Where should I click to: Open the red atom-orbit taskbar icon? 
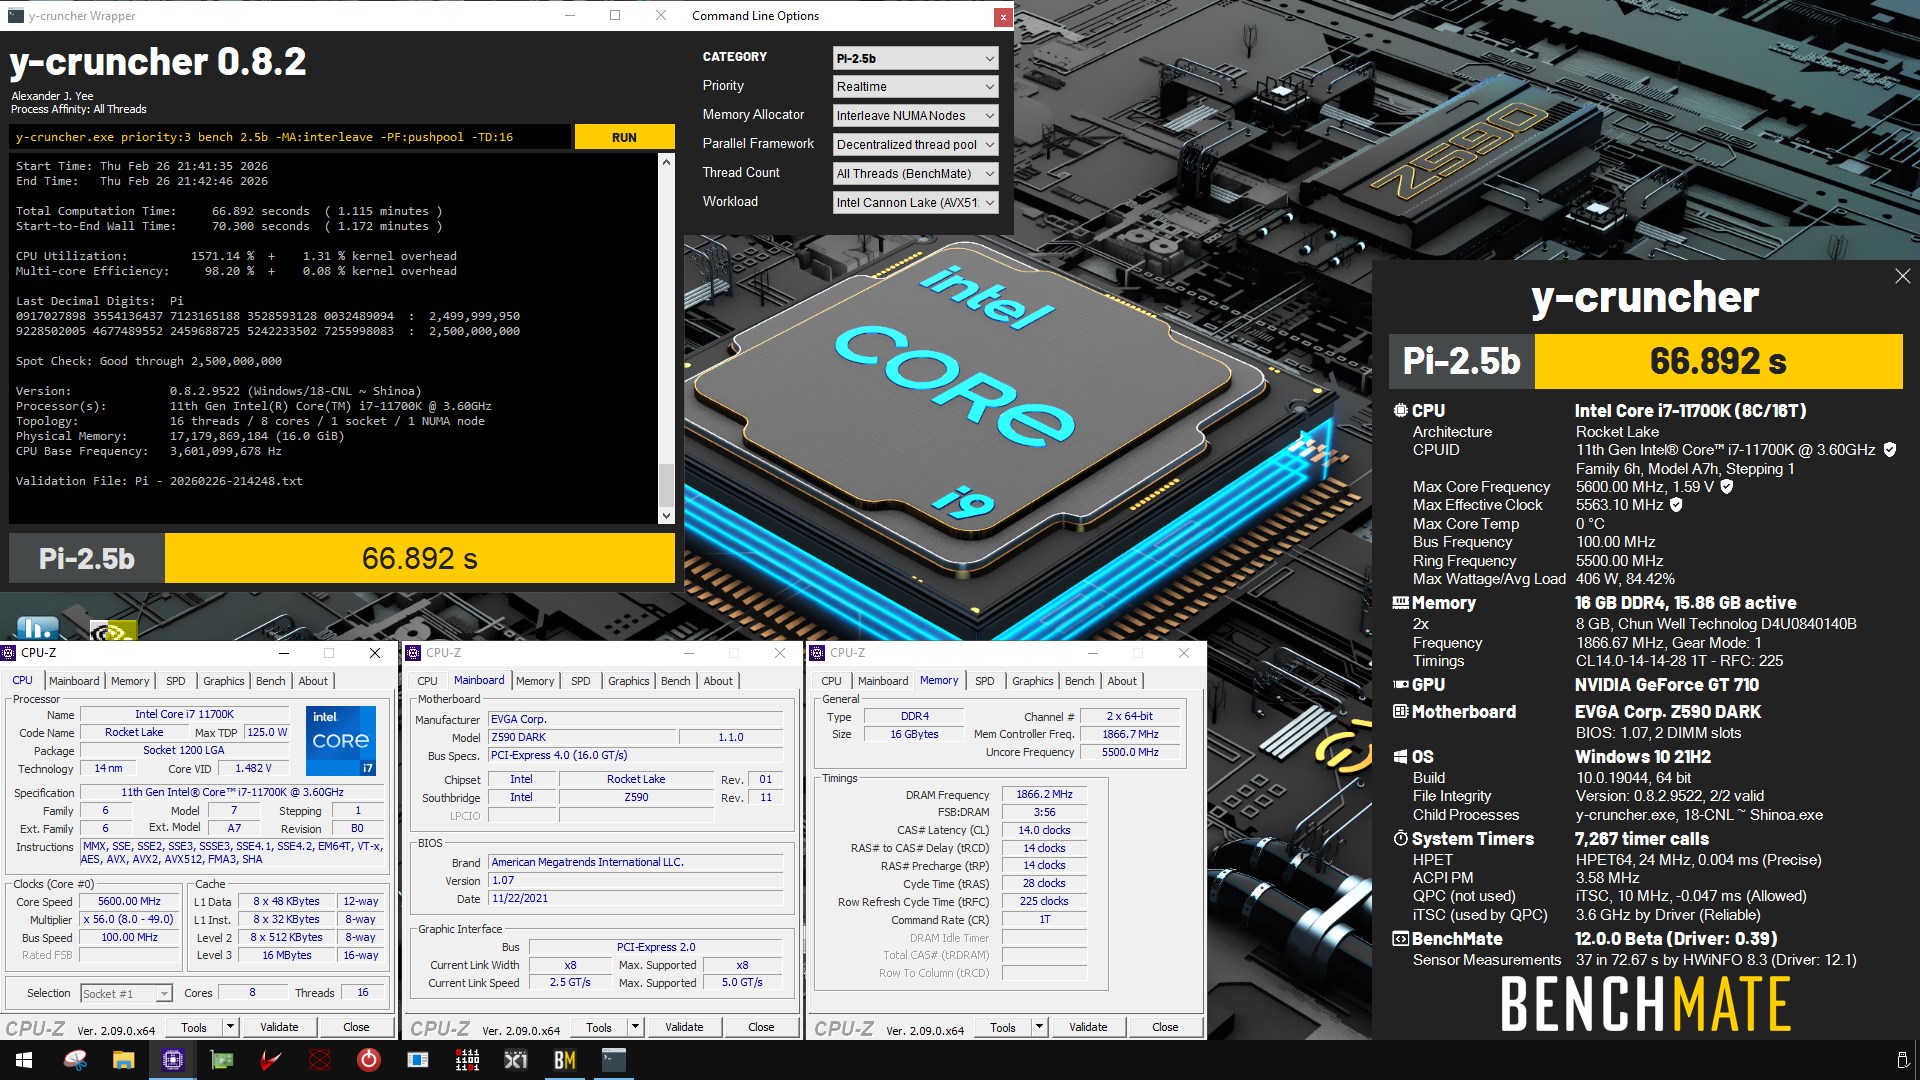(x=320, y=1060)
